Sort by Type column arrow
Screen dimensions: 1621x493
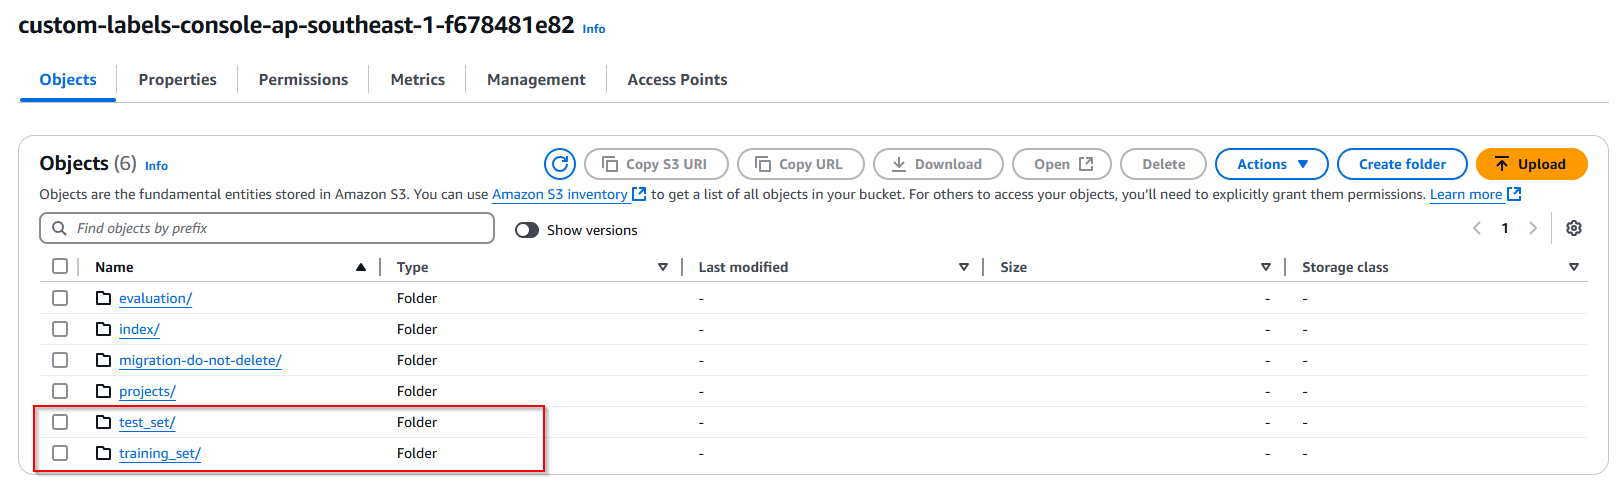tap(663, 267)
